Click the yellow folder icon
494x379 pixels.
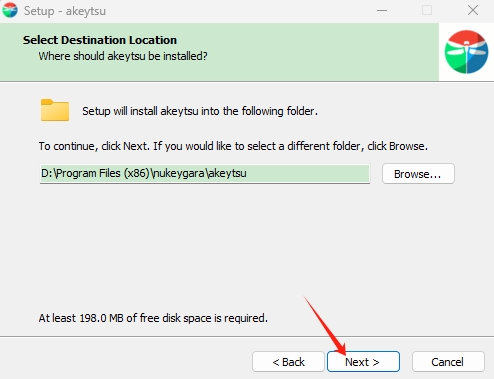click(x=55, y=110)
